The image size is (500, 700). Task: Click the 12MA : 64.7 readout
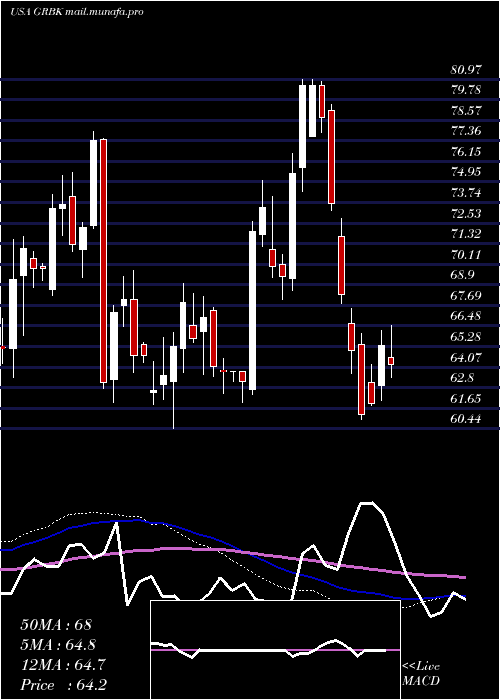[62, 665]
